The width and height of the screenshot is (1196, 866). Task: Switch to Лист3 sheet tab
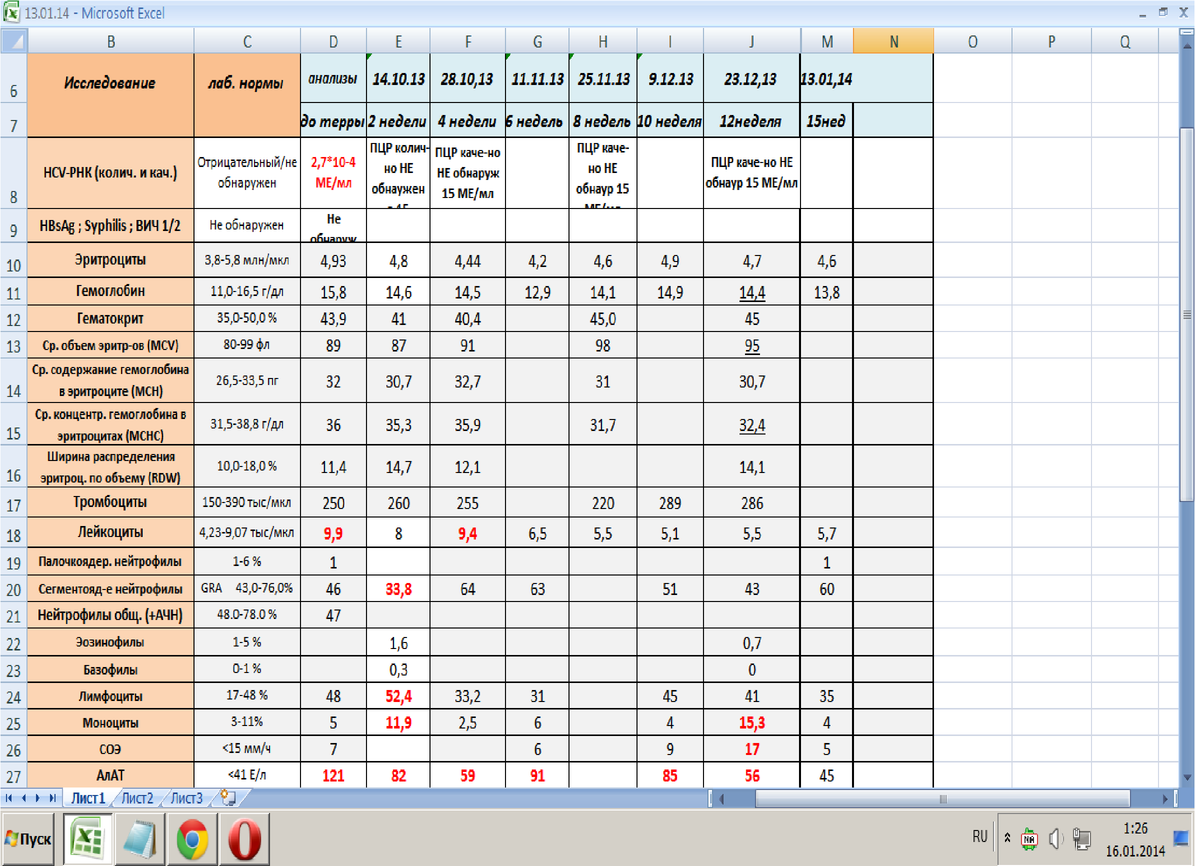point(187,798)
